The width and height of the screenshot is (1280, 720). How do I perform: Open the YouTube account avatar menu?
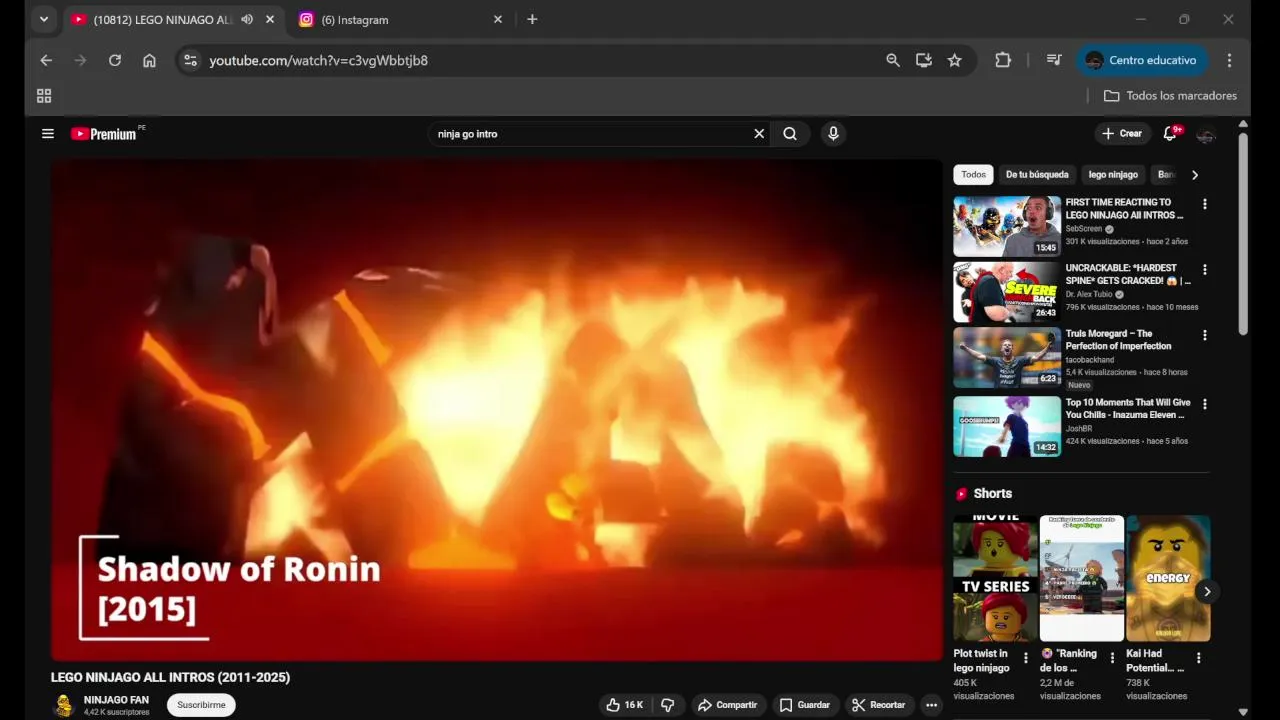click(x=1206, y=135)
